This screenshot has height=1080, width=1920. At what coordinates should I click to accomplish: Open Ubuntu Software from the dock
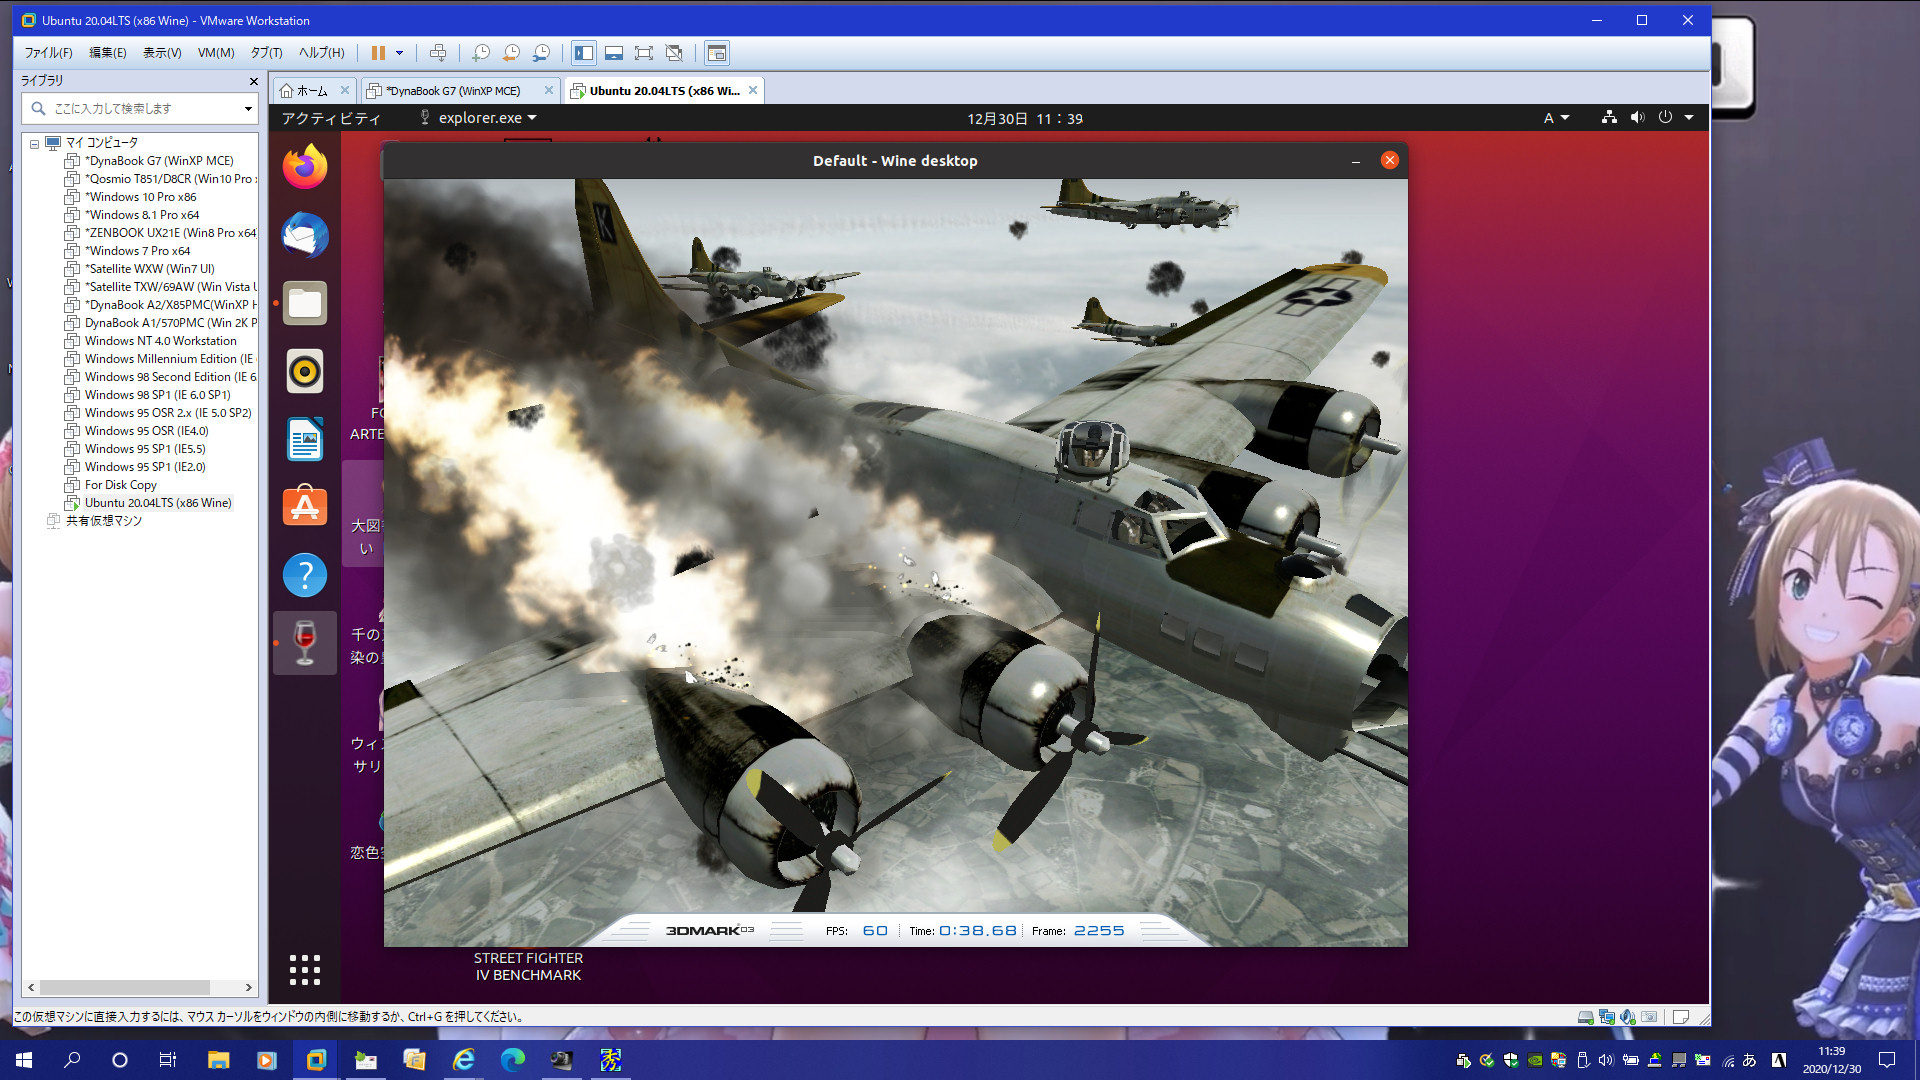coord(305,507)
